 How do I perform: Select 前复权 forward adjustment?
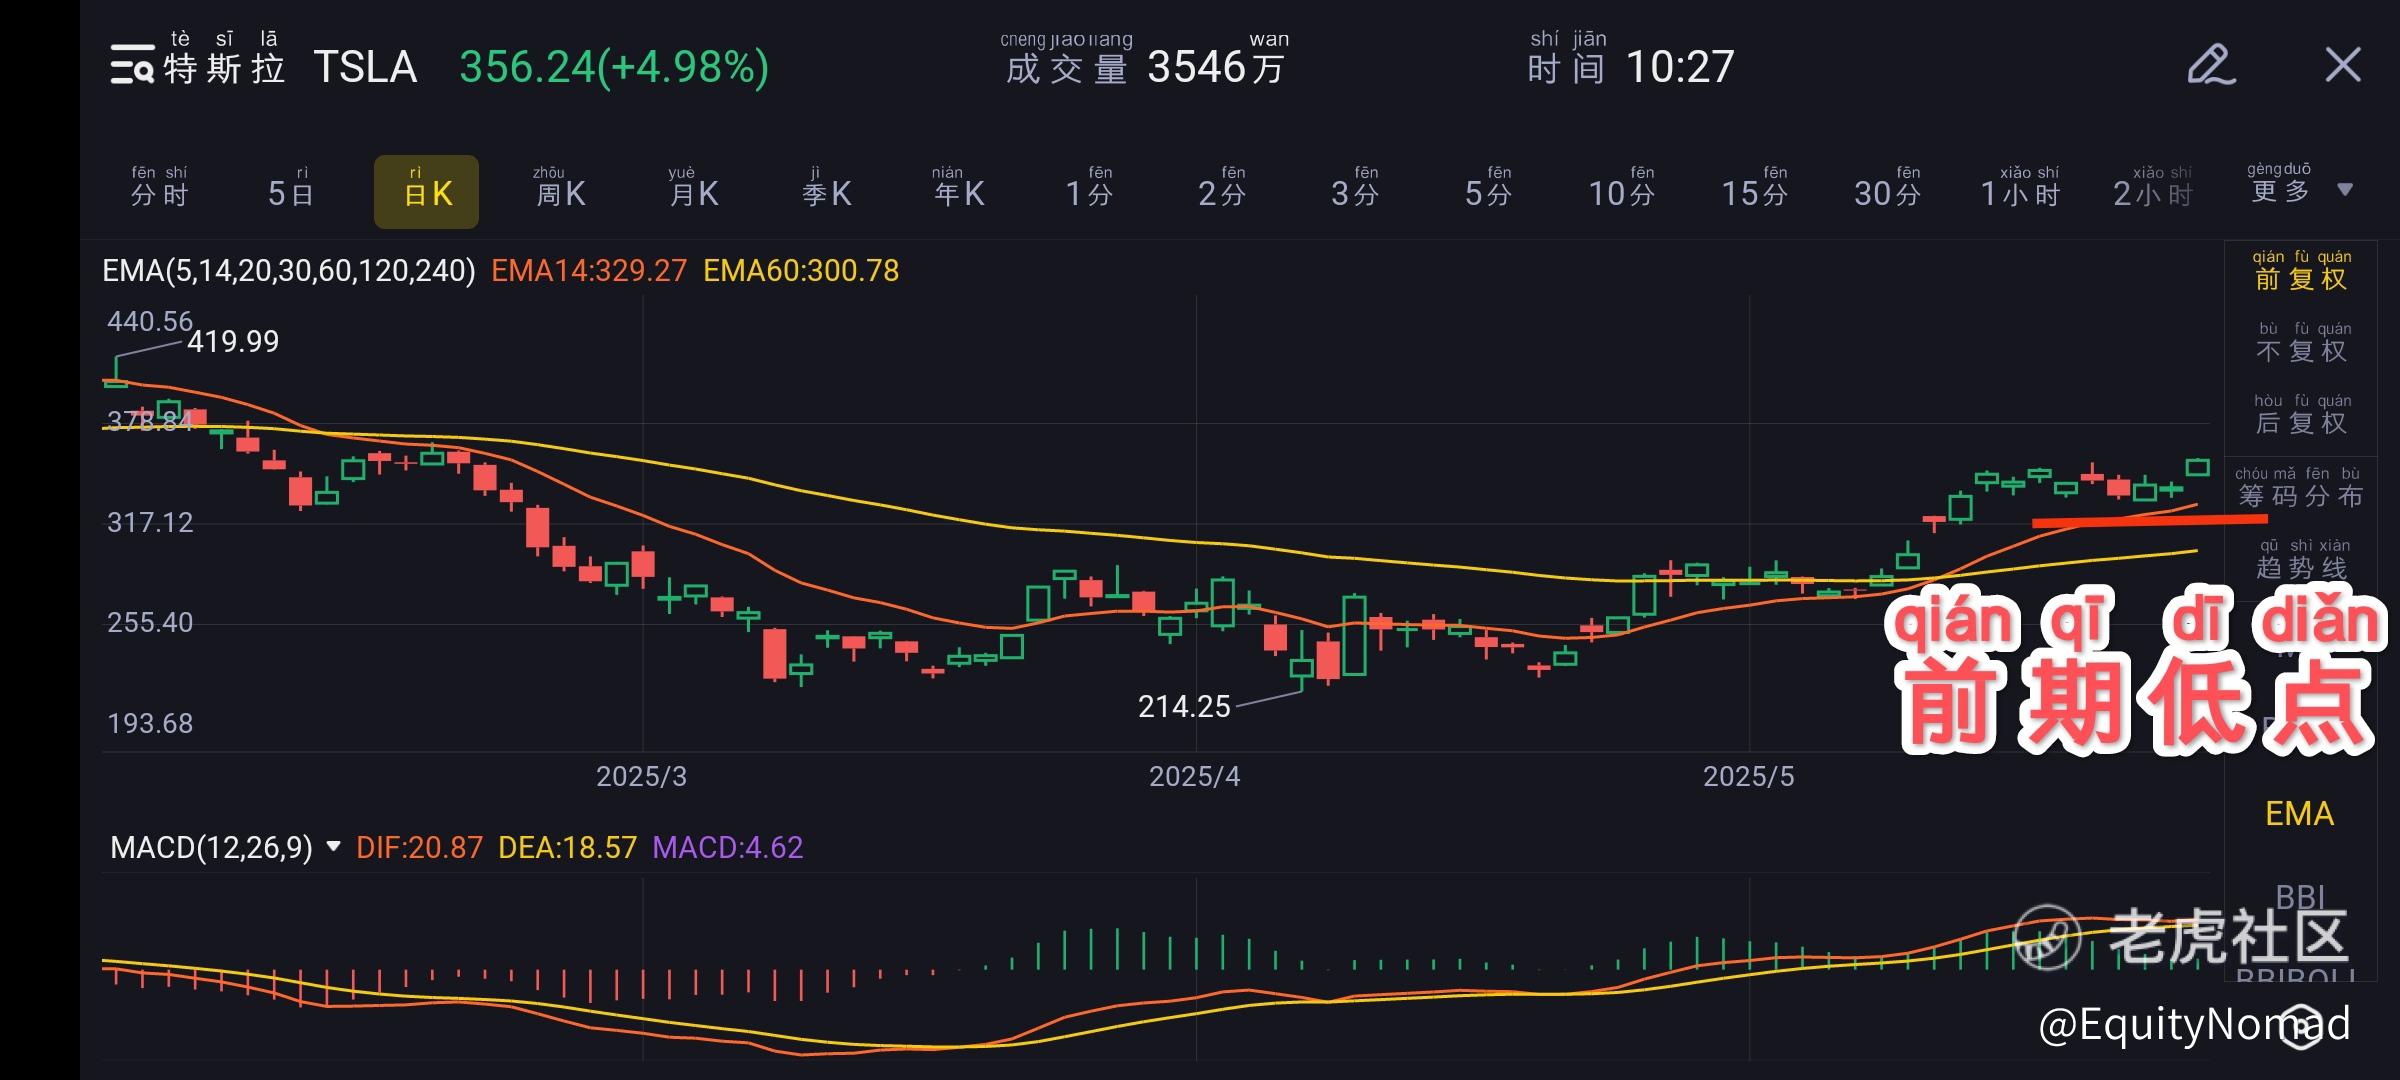click(2301, 272)
